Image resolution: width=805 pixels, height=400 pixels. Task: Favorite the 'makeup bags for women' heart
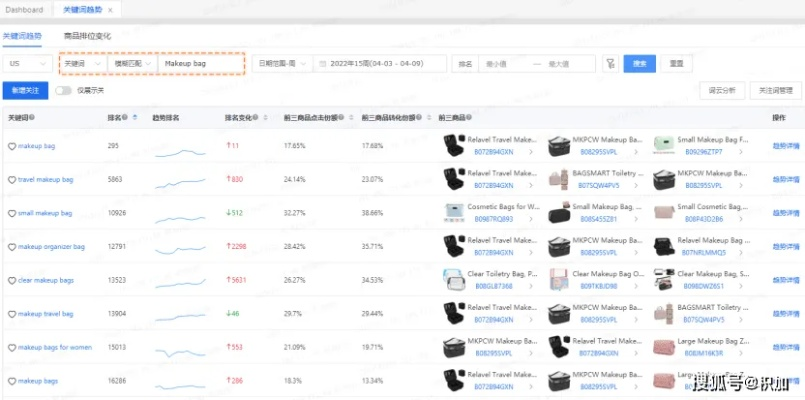click(x=12, y=348)
